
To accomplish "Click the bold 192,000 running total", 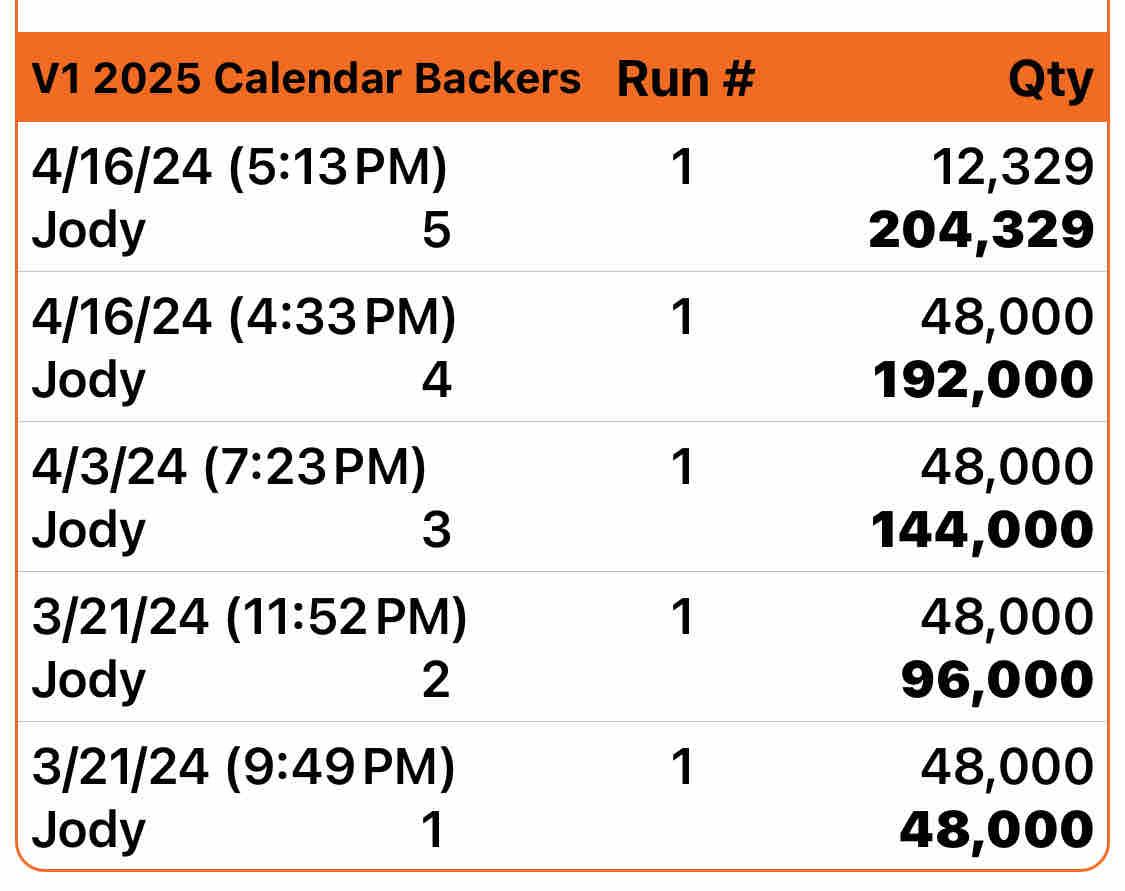I will click(983, 380).
